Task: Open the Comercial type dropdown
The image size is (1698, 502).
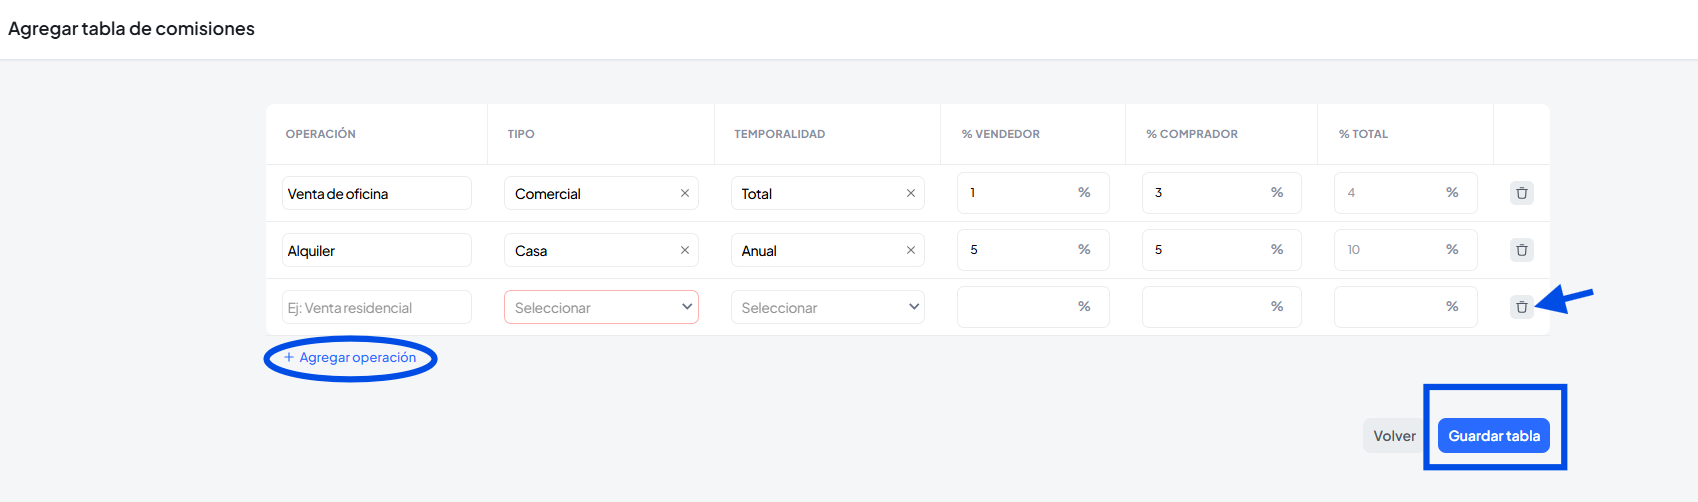Action: pyautogui.click(x=590, y=193)
